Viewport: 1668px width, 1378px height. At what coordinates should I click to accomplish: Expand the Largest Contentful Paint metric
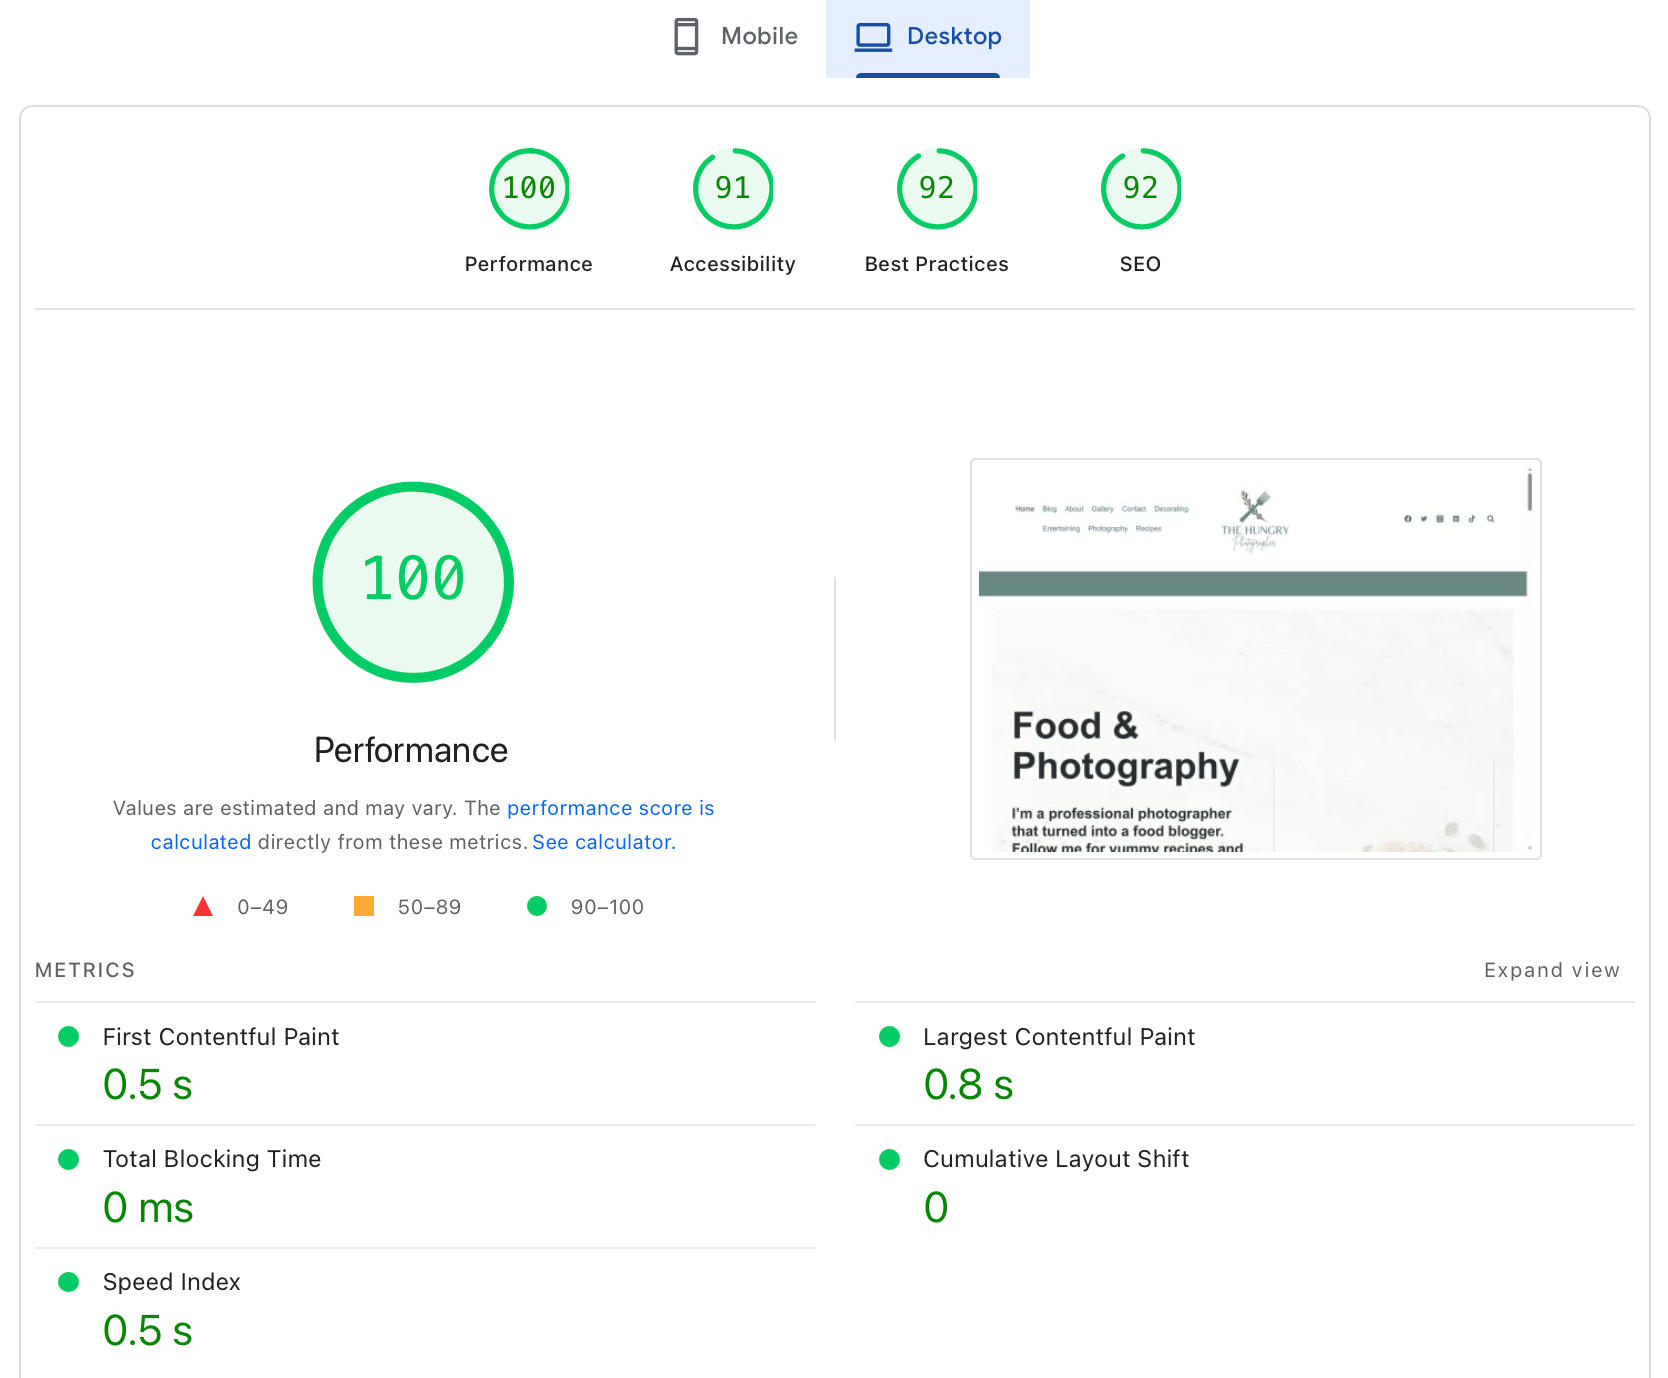click(x=1058, y=1037)
